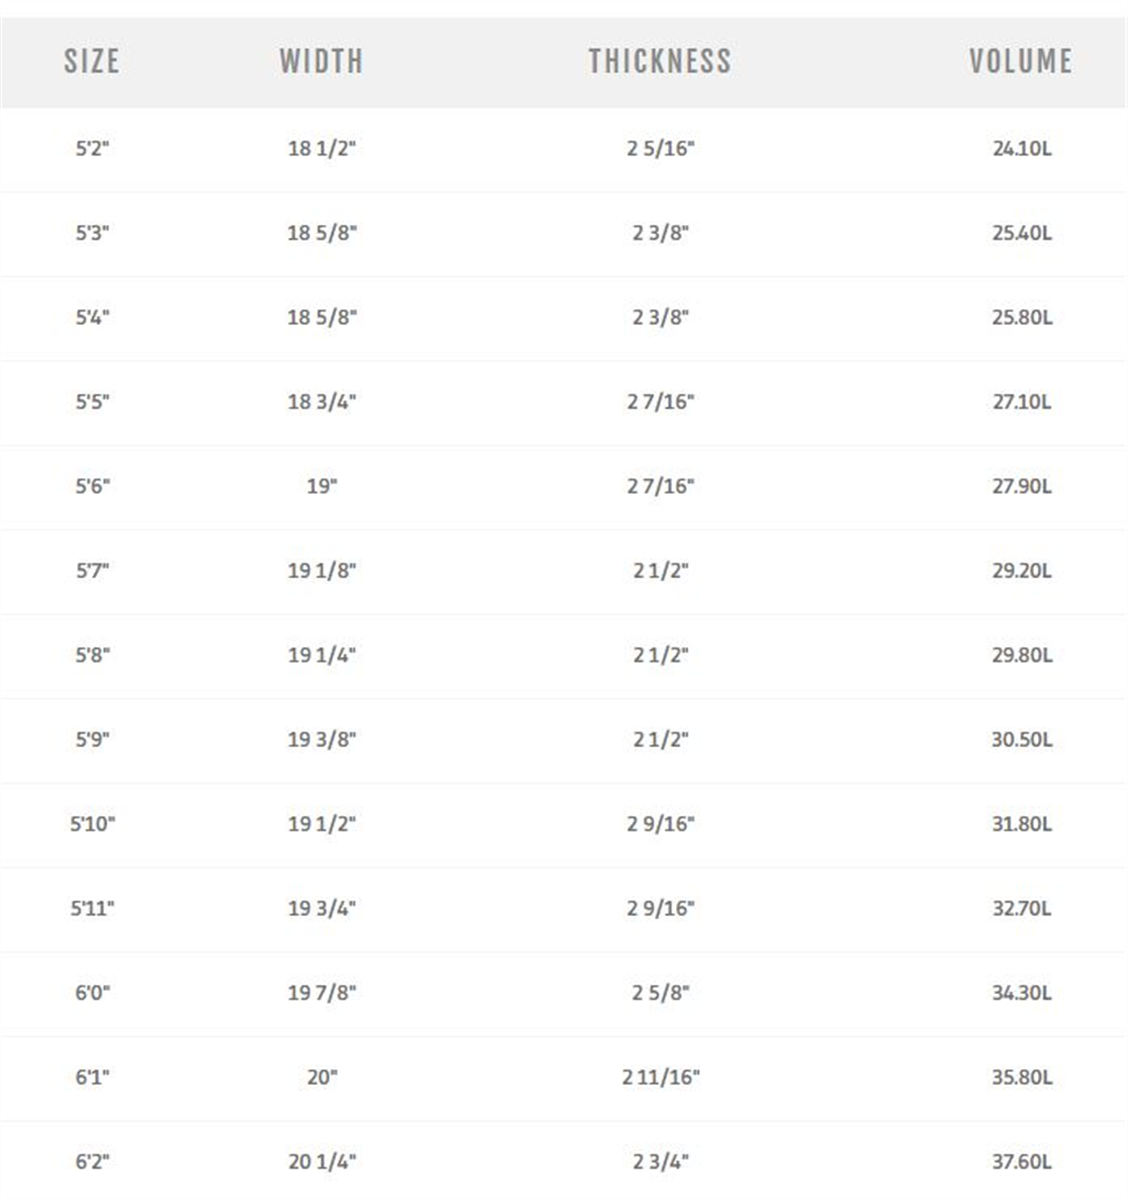
Task: Click the 19 7/8" width value
Action: (x=322, y=993)
